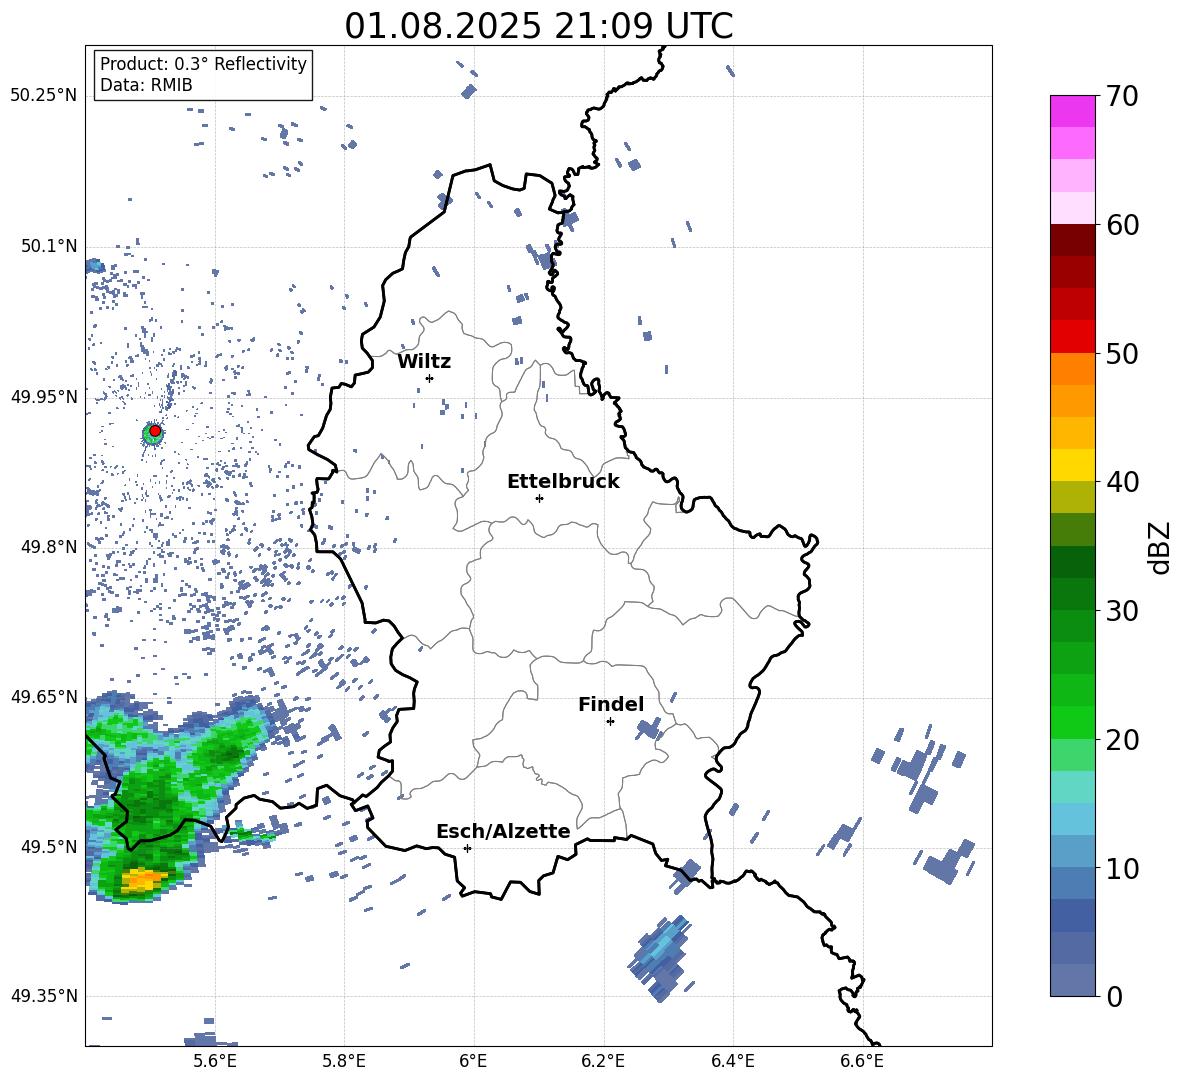This screenshot has height=1081, width=1184.
Task: Click the colorbar tick value 10
Action: pyautogui.click(x=1123, y=868)
